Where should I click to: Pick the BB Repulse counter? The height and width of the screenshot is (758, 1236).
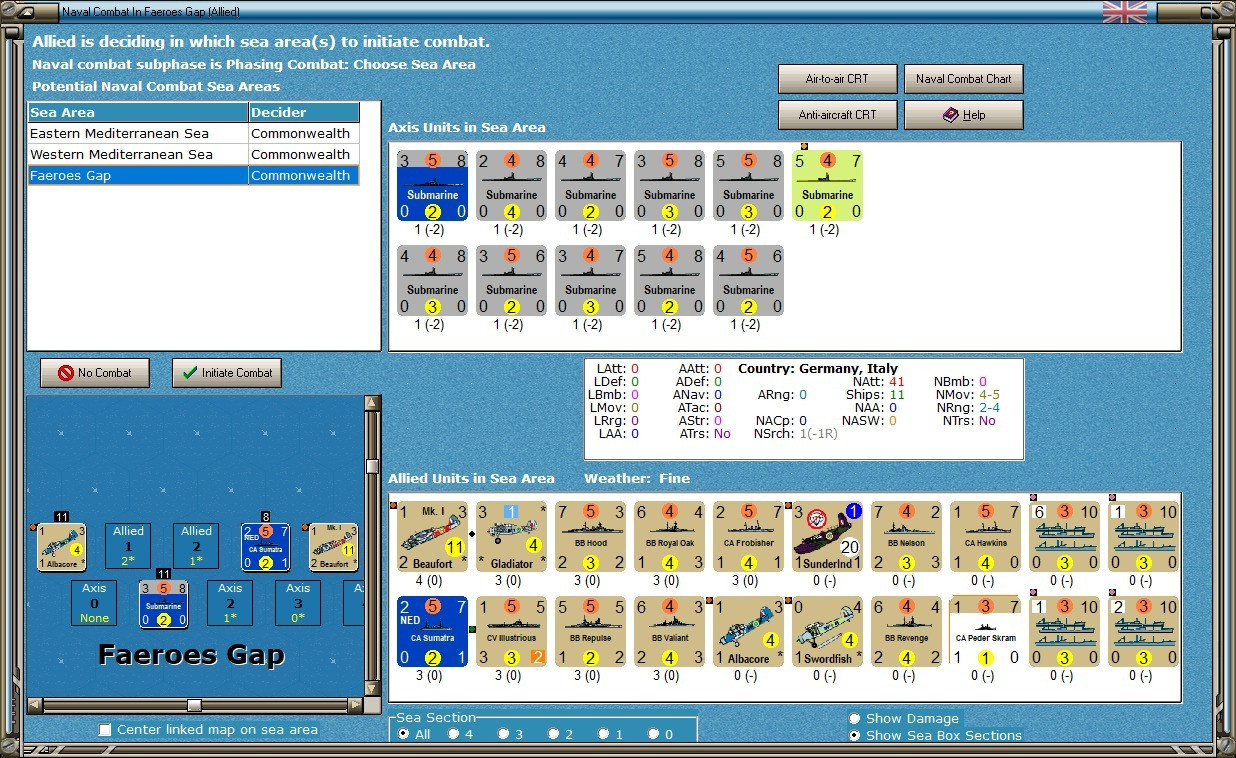coord(590,631)
